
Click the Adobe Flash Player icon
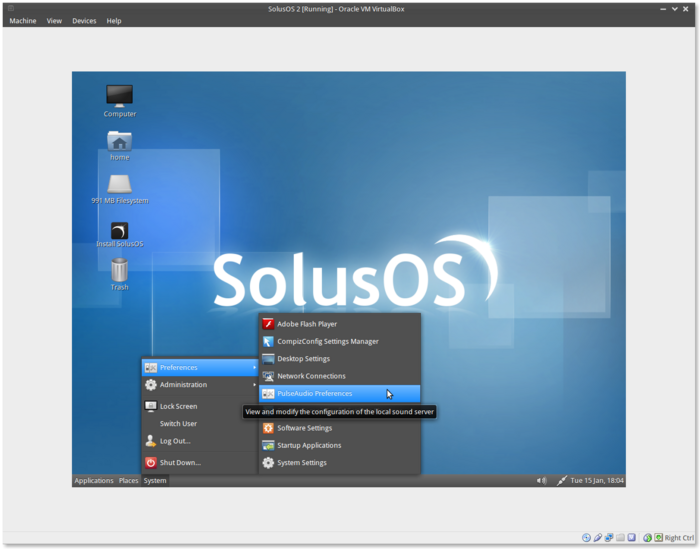click(268, 324)
